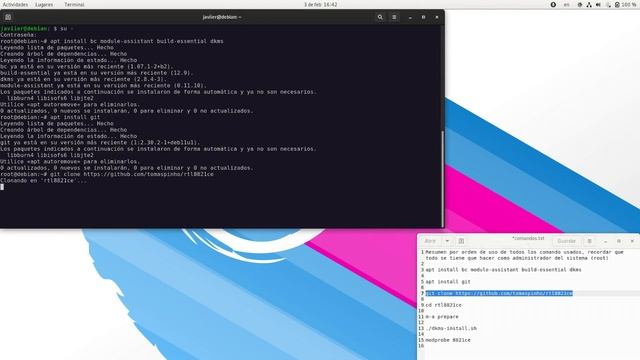640x360 pixels.
Task: Click 'm-a prepare' line in gedit
Action: (x=442, y=316)
